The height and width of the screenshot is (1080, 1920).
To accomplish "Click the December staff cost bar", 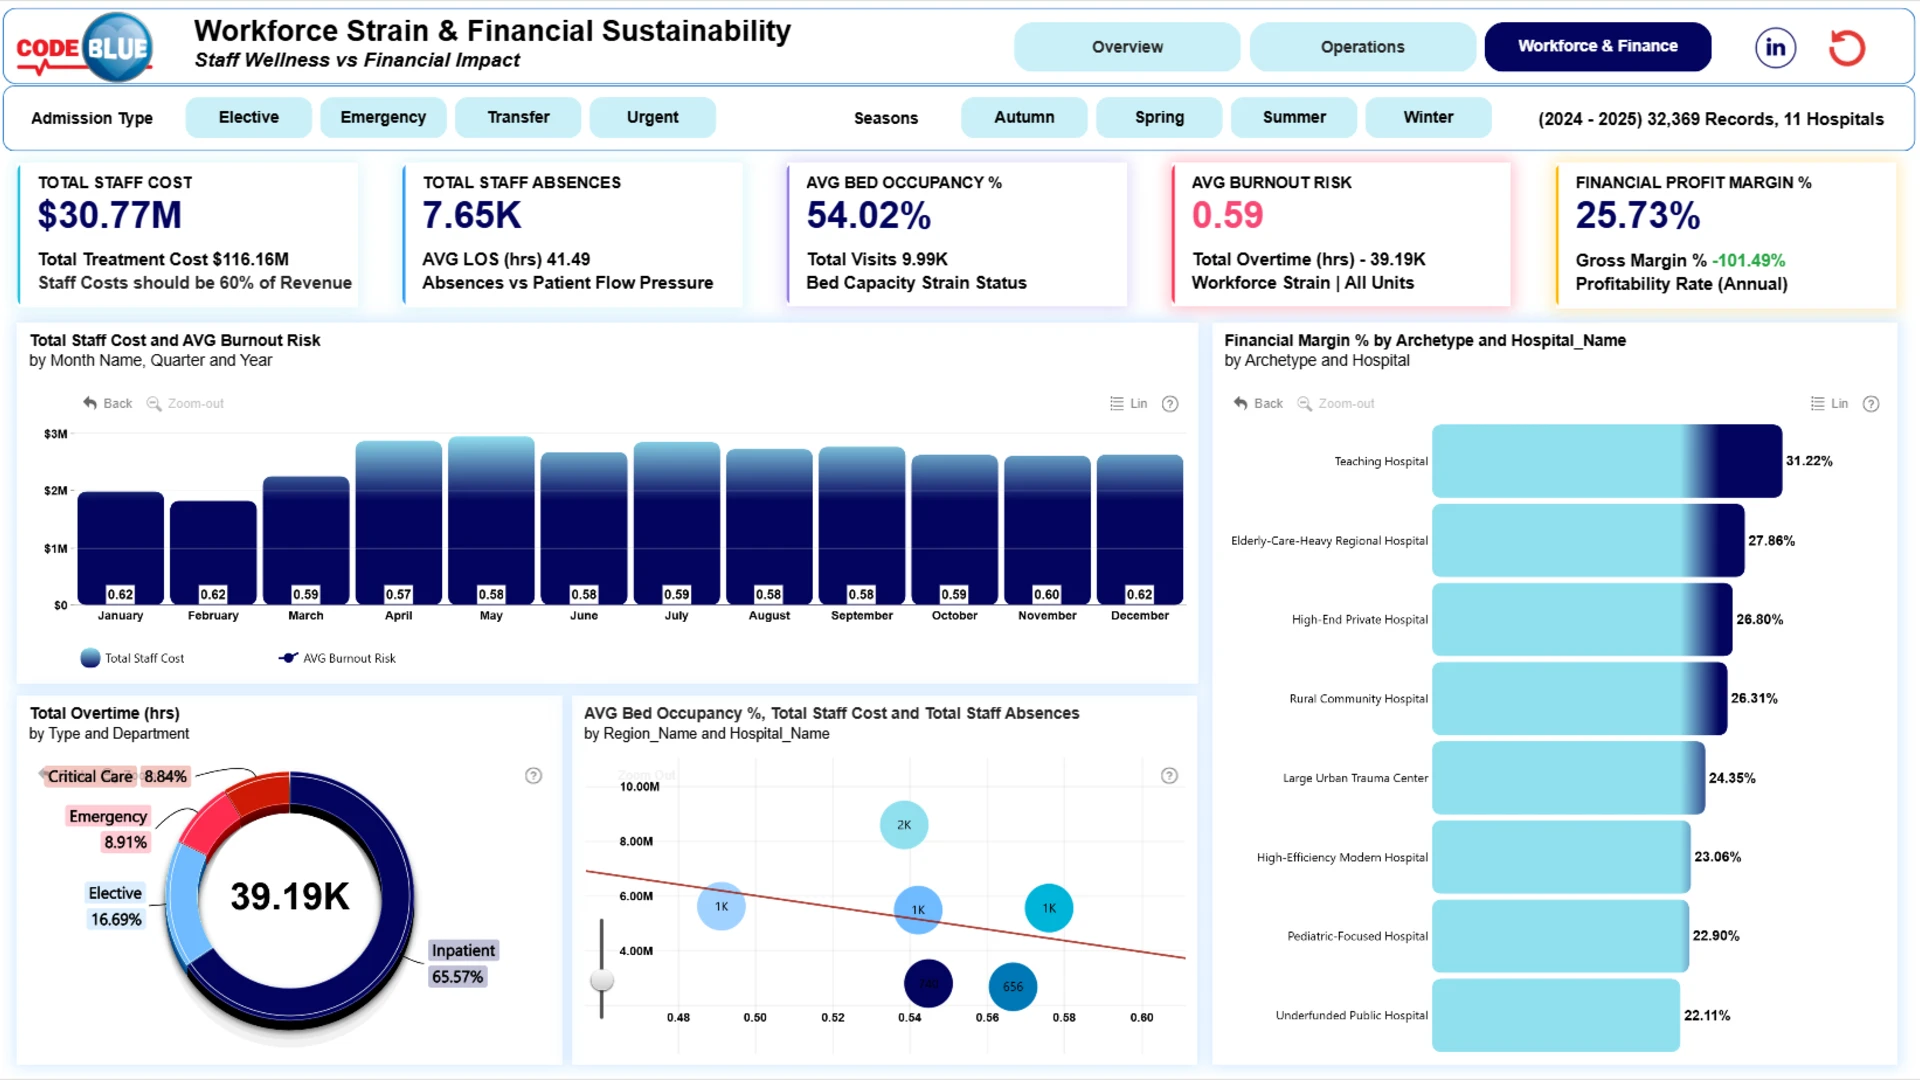I will [1140, 529].
